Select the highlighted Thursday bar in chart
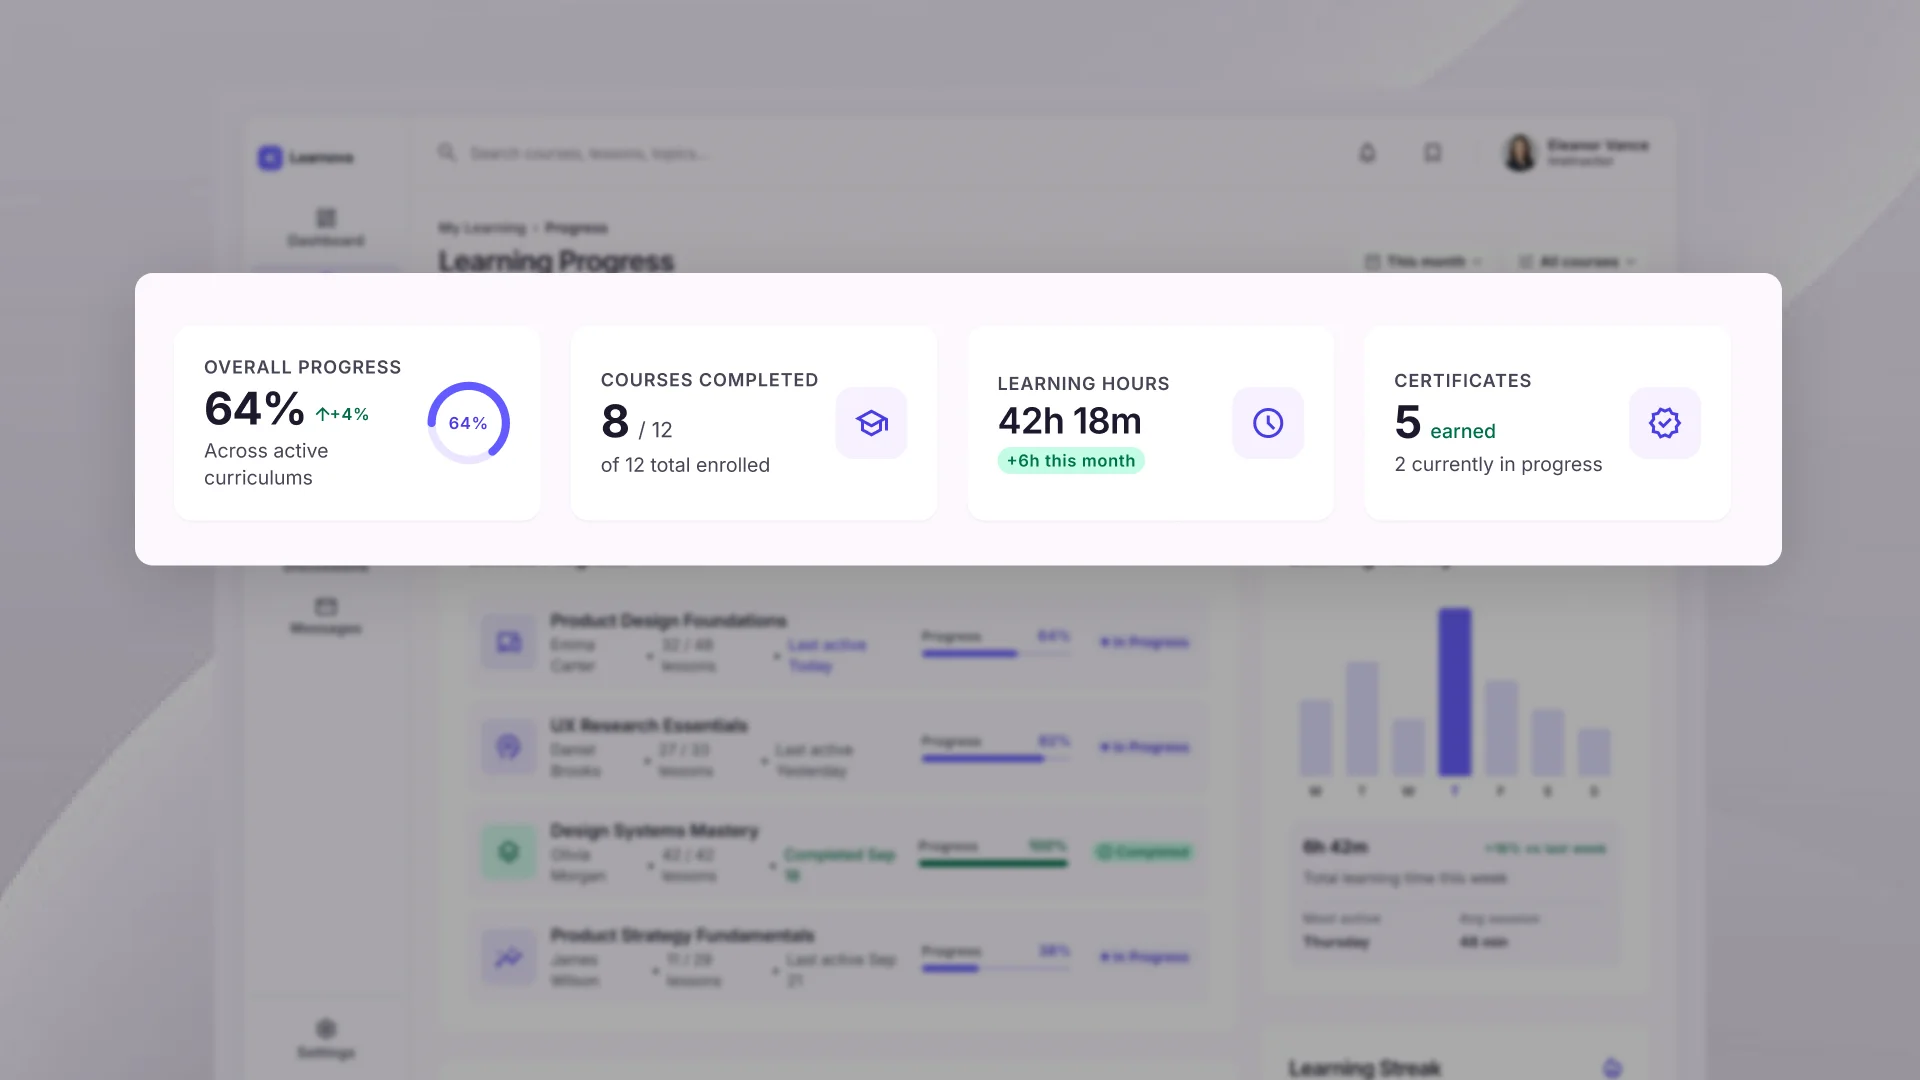Screen dimensions: 1920x1080 [x=1455, y=692]
